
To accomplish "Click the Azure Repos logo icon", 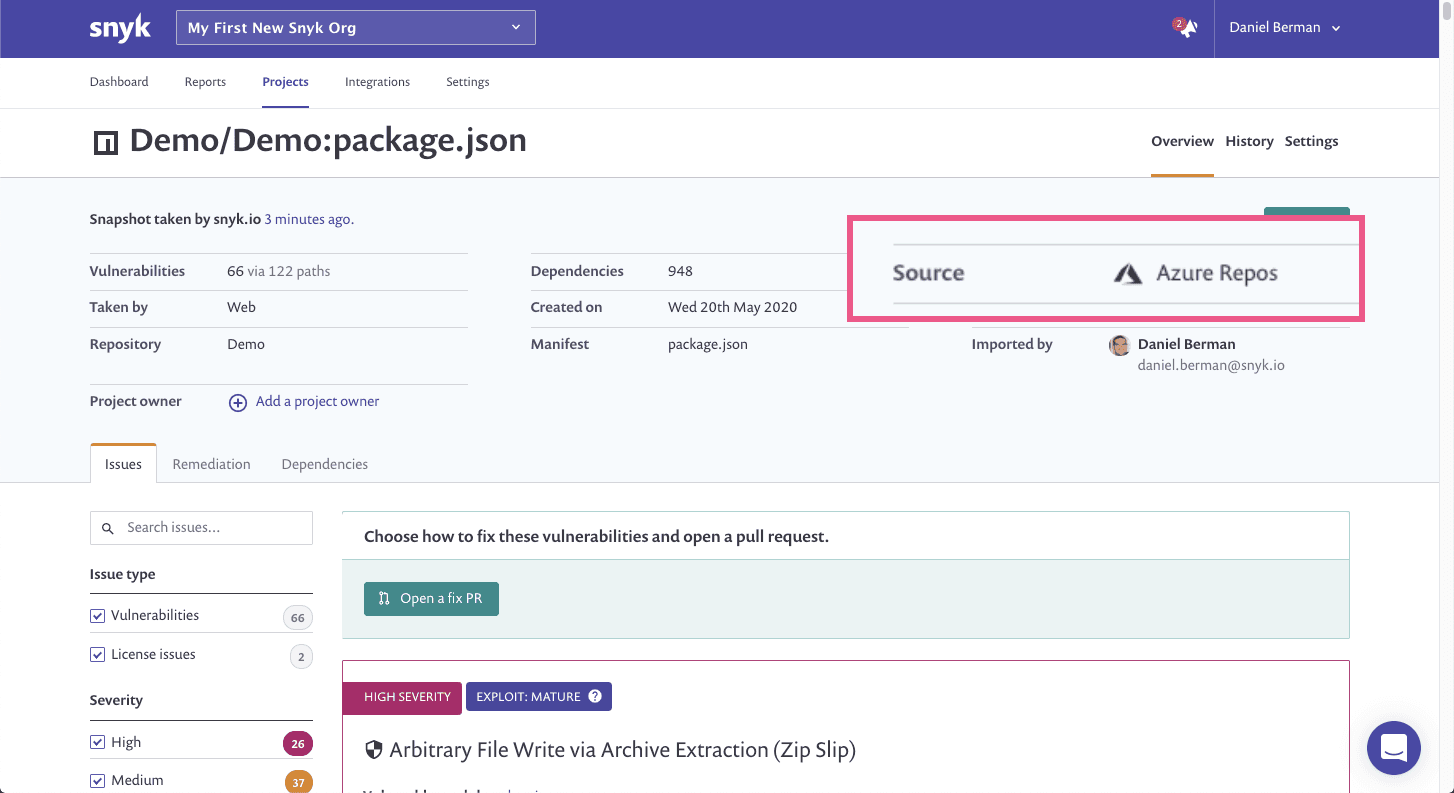I will pyautogui.click(x=1128, y=273).
